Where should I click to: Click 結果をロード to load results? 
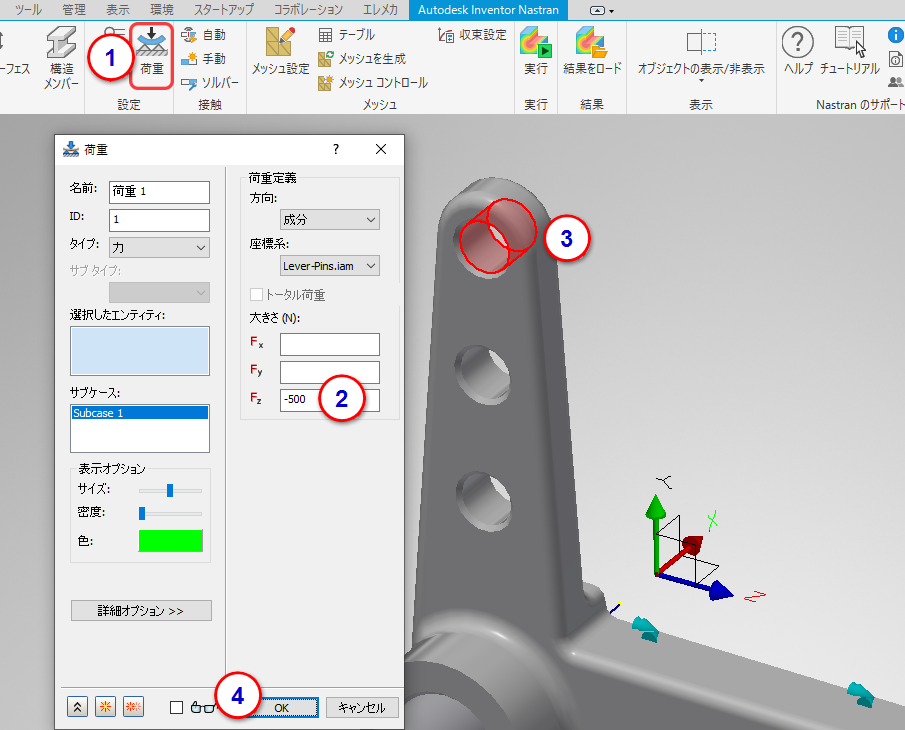[592, 52]
